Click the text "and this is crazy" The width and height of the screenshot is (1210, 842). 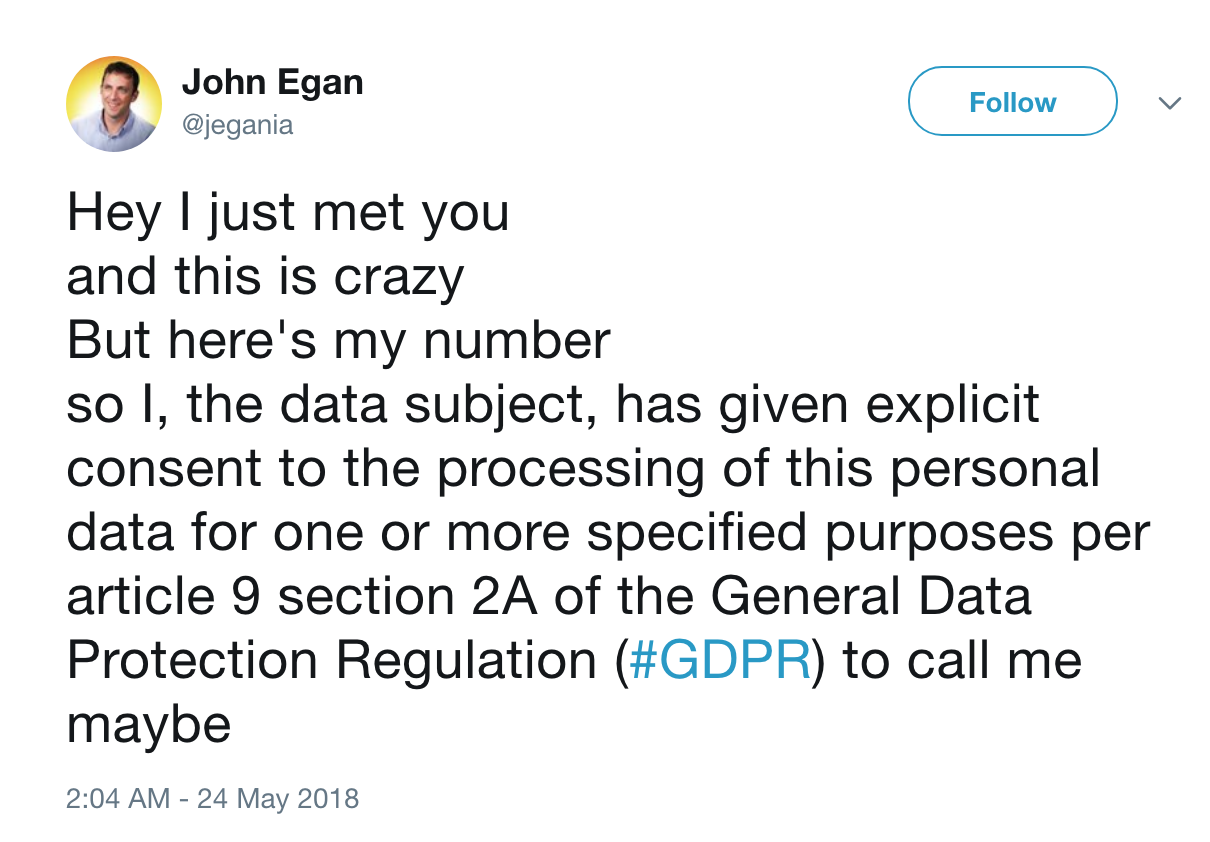(265, 278)
